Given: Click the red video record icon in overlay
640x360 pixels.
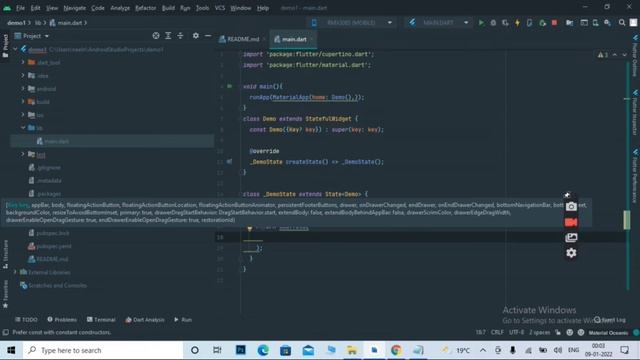Looking at the screenshot, I should (x=571, y=222).
